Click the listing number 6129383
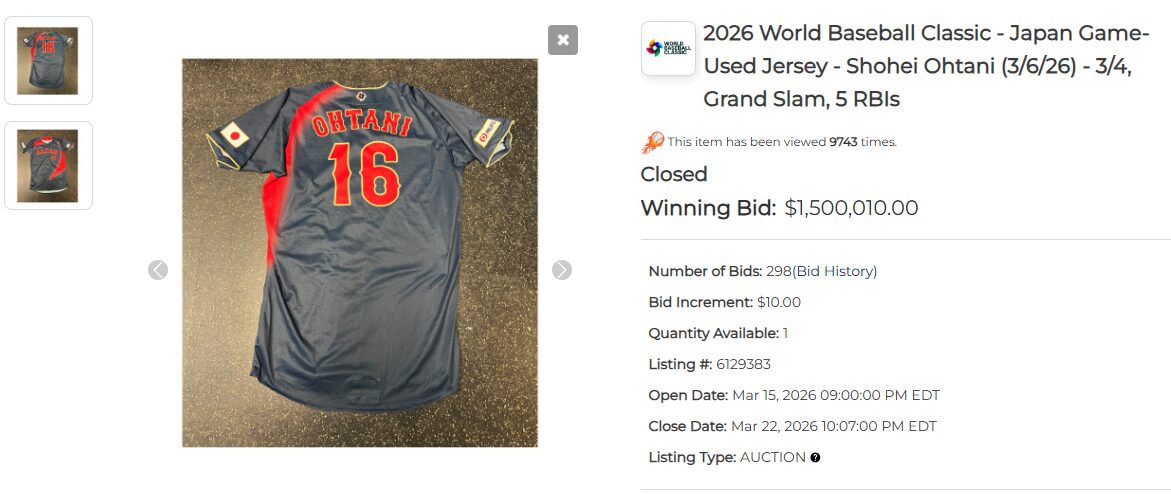Screen dimensions: 1171x494 [743, 364]
